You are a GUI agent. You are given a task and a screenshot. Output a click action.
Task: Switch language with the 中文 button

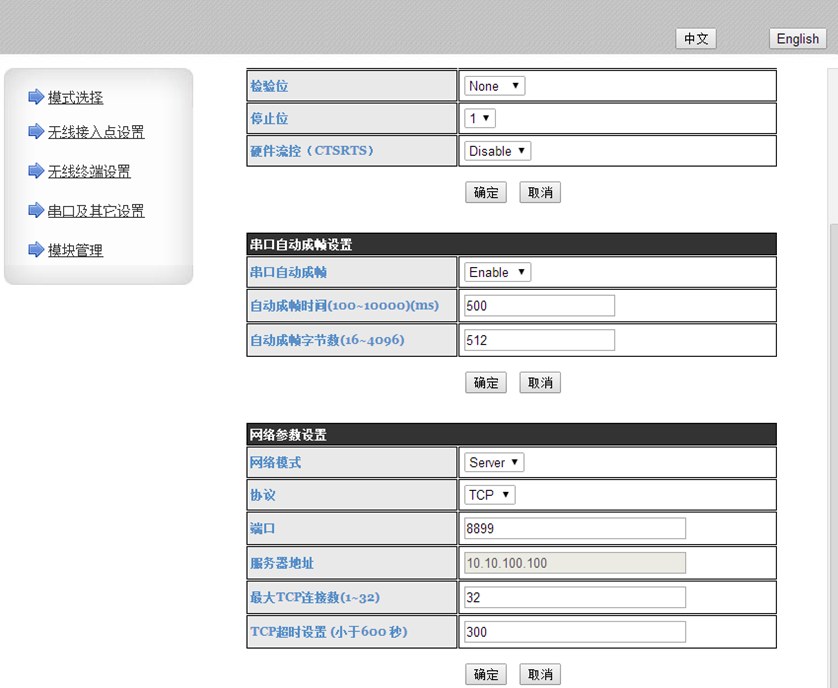tap(696, 38)
